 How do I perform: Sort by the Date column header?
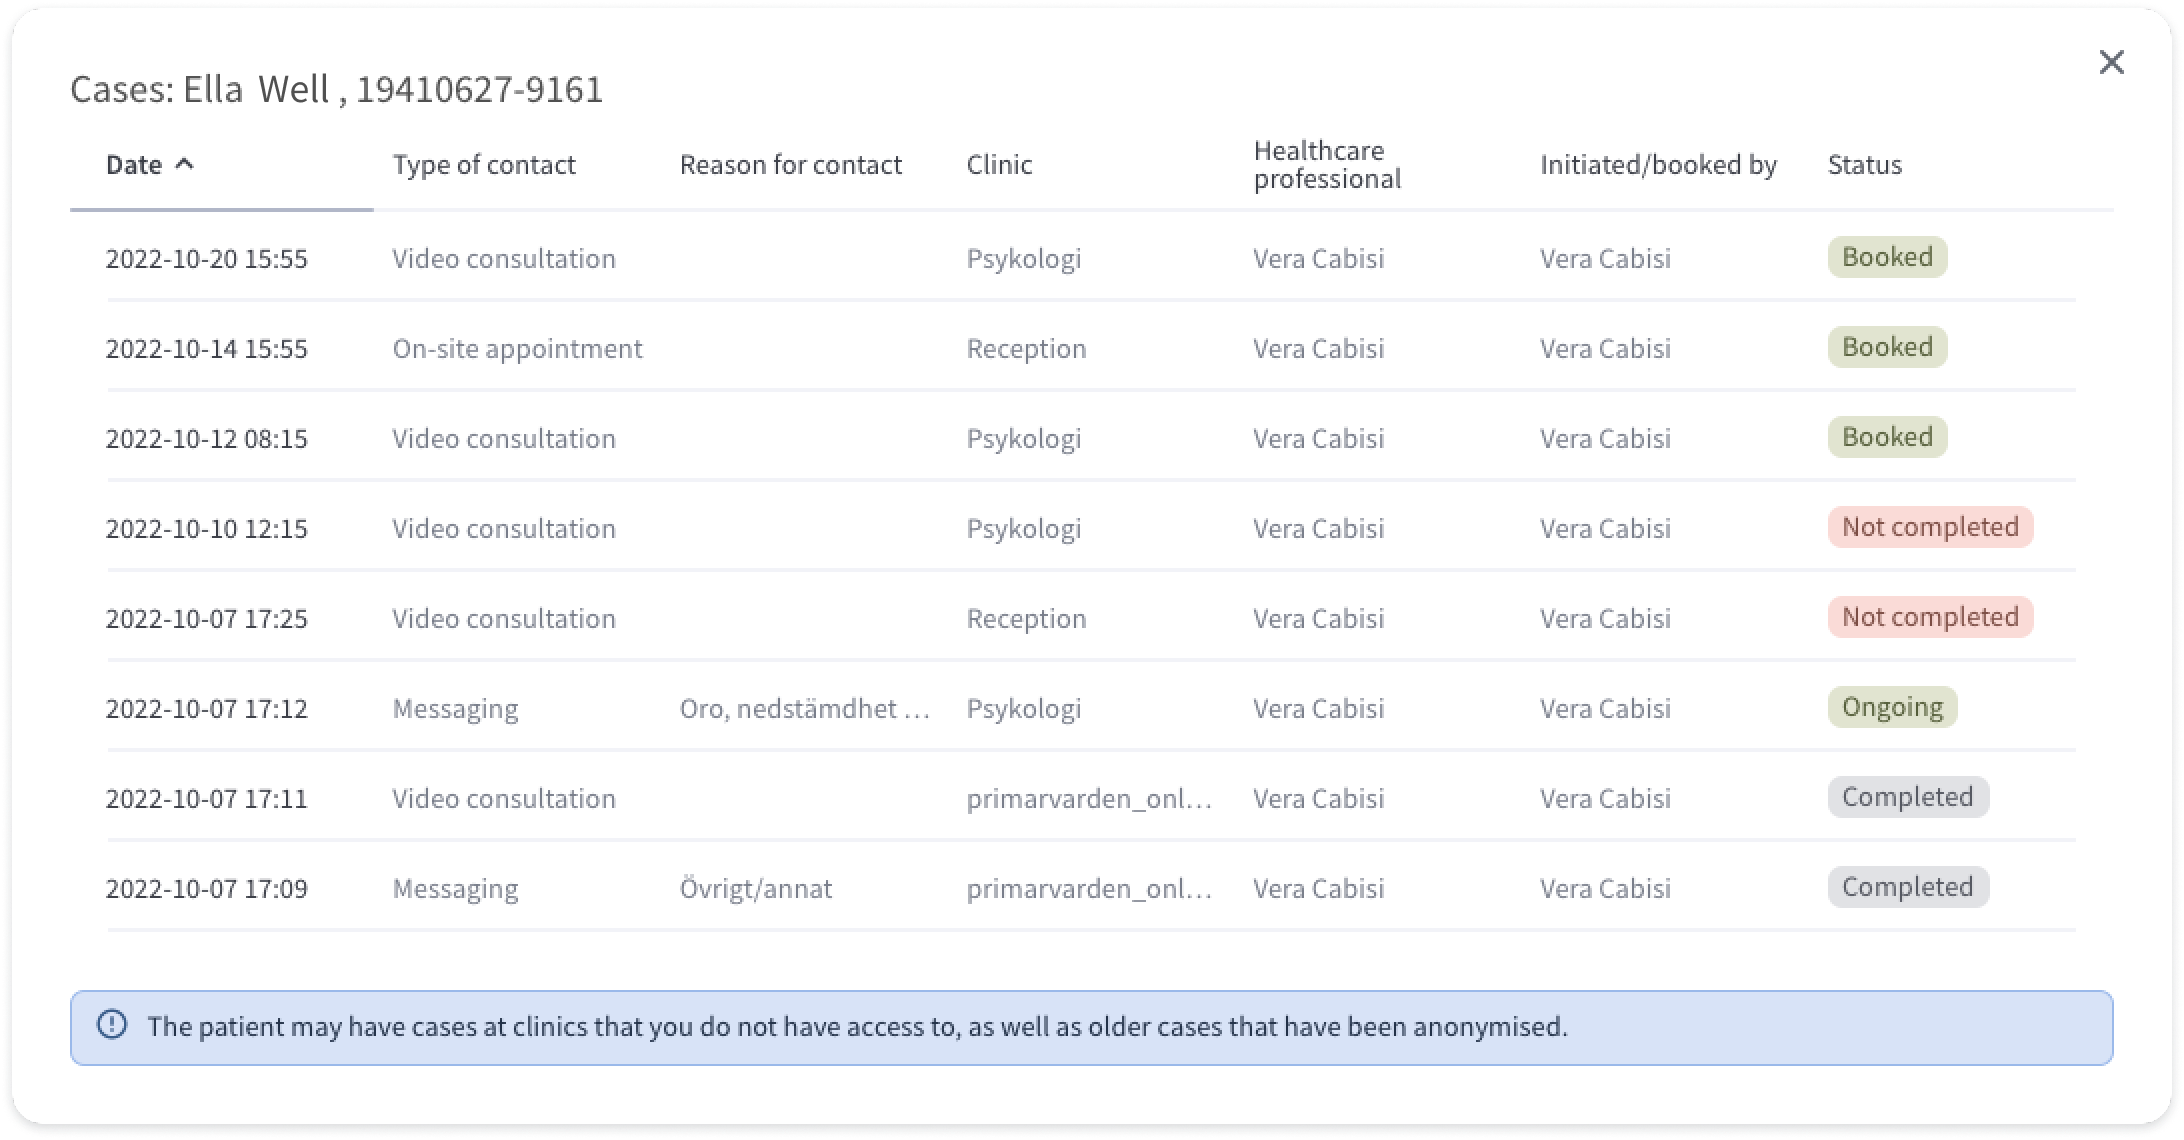click(x=134, y=165)
